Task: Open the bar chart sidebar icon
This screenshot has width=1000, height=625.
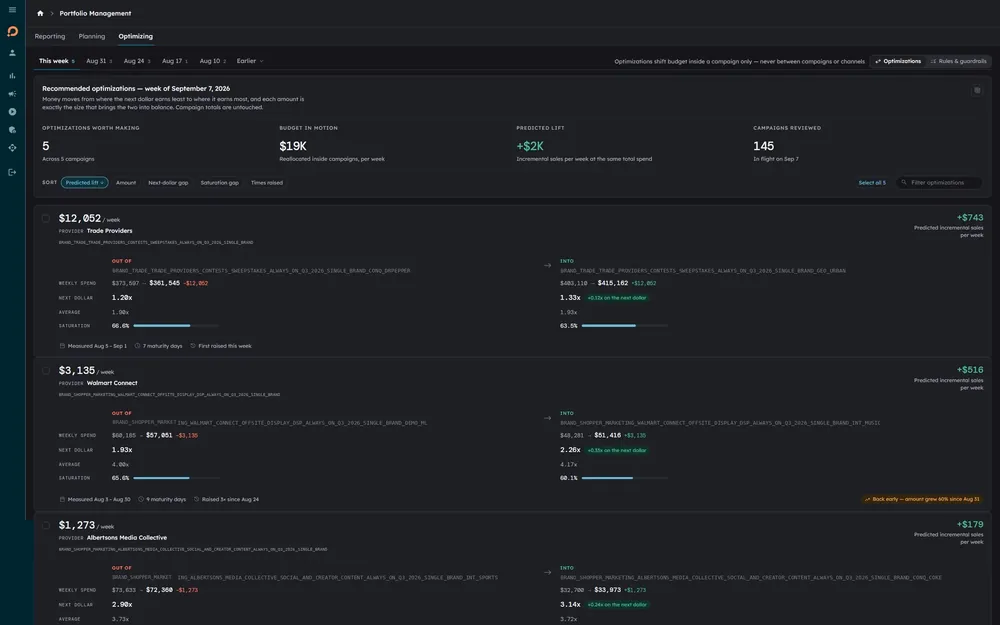Action: 12,75
